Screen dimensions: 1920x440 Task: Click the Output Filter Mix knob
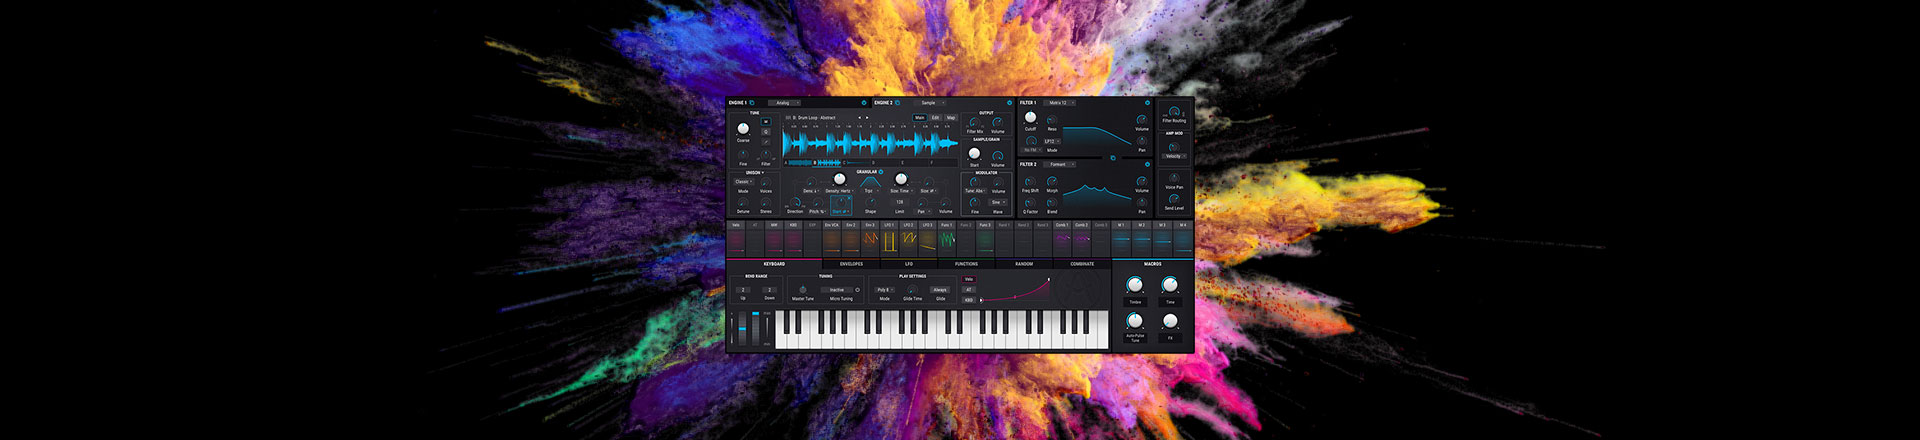[974, 122]
